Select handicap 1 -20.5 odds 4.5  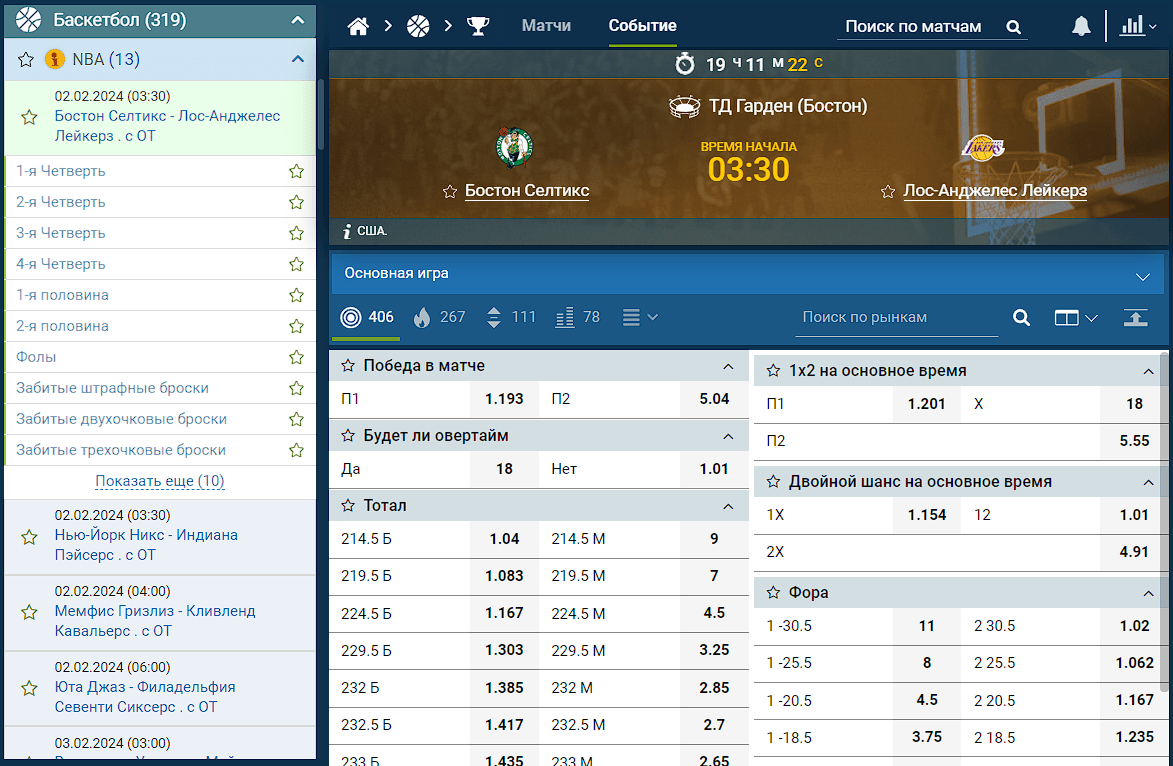(x=927, y=700)
